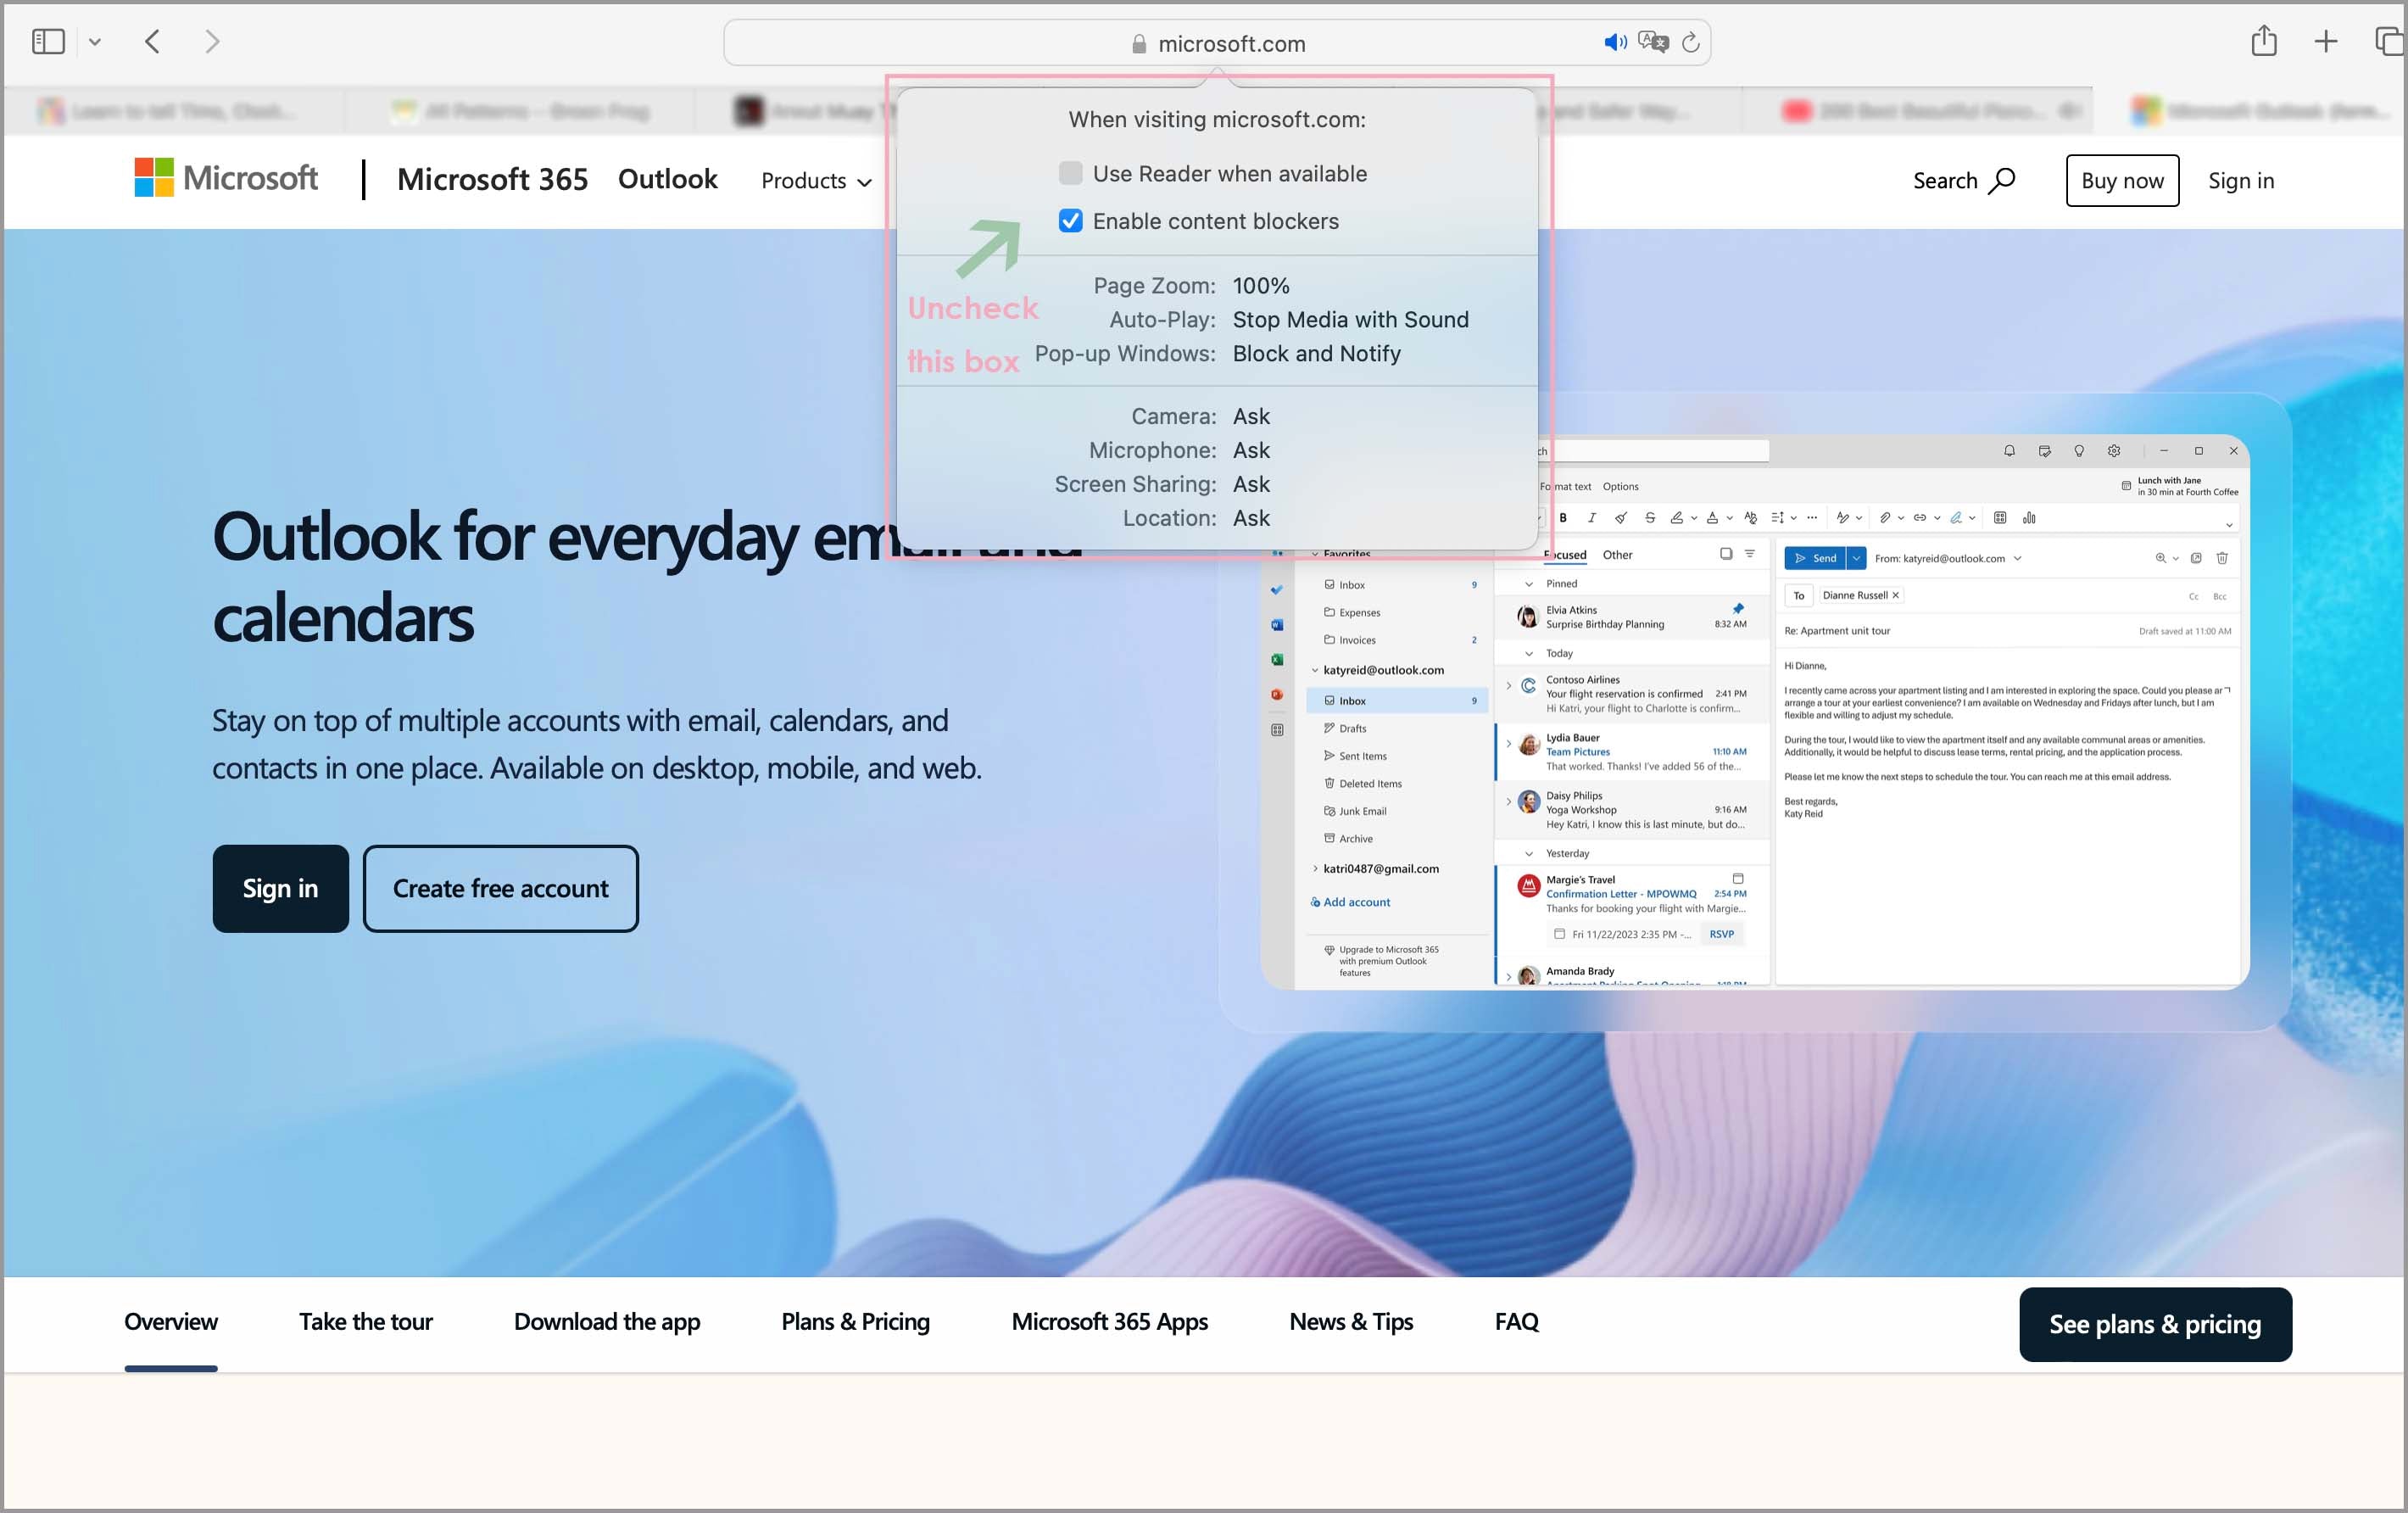Uncheck Enable content blockers checkbox
The width and height of the screenshot is (2408, 1513).
[1070, 221]
